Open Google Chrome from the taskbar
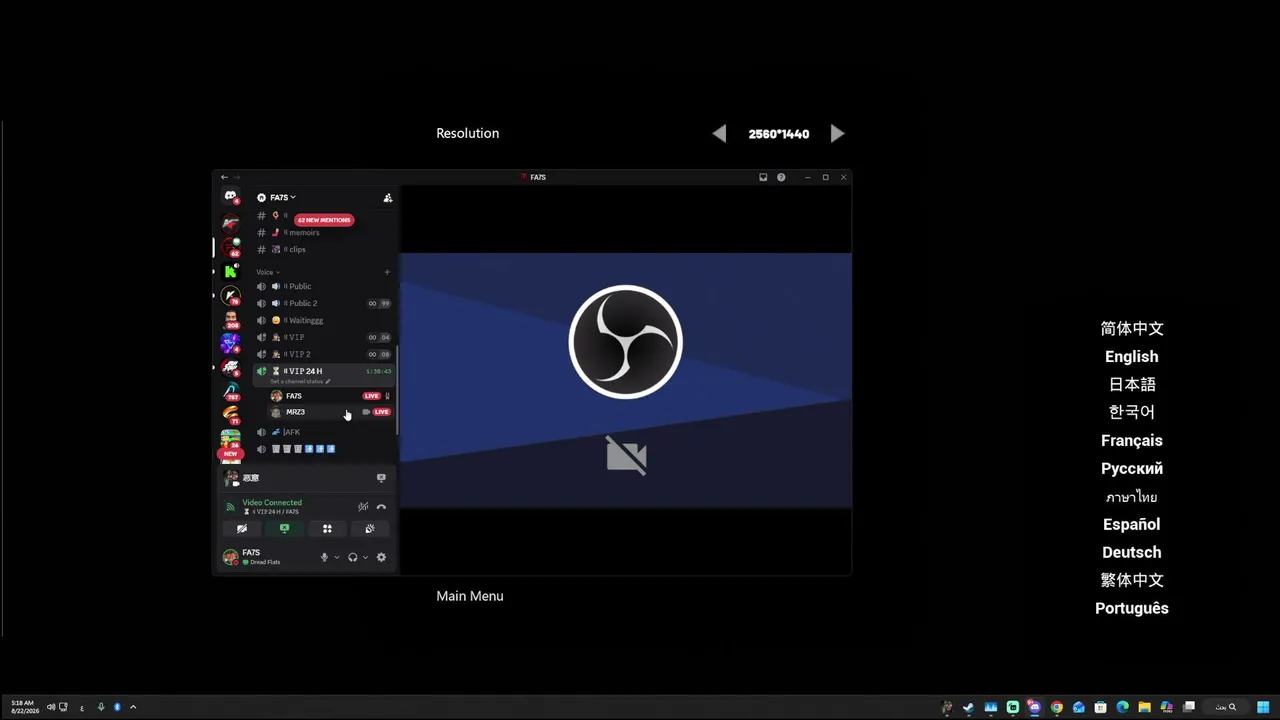 pos(1056,708)
